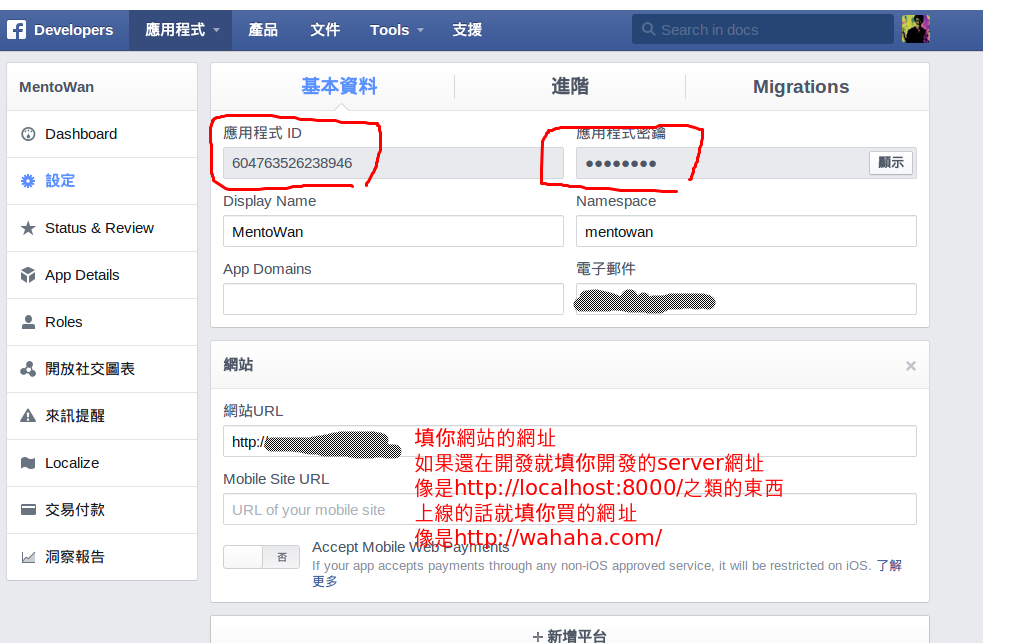Open the Tools dropdown in top bar
Screen dimensions: 1029x643
click(x=396, y=30)
